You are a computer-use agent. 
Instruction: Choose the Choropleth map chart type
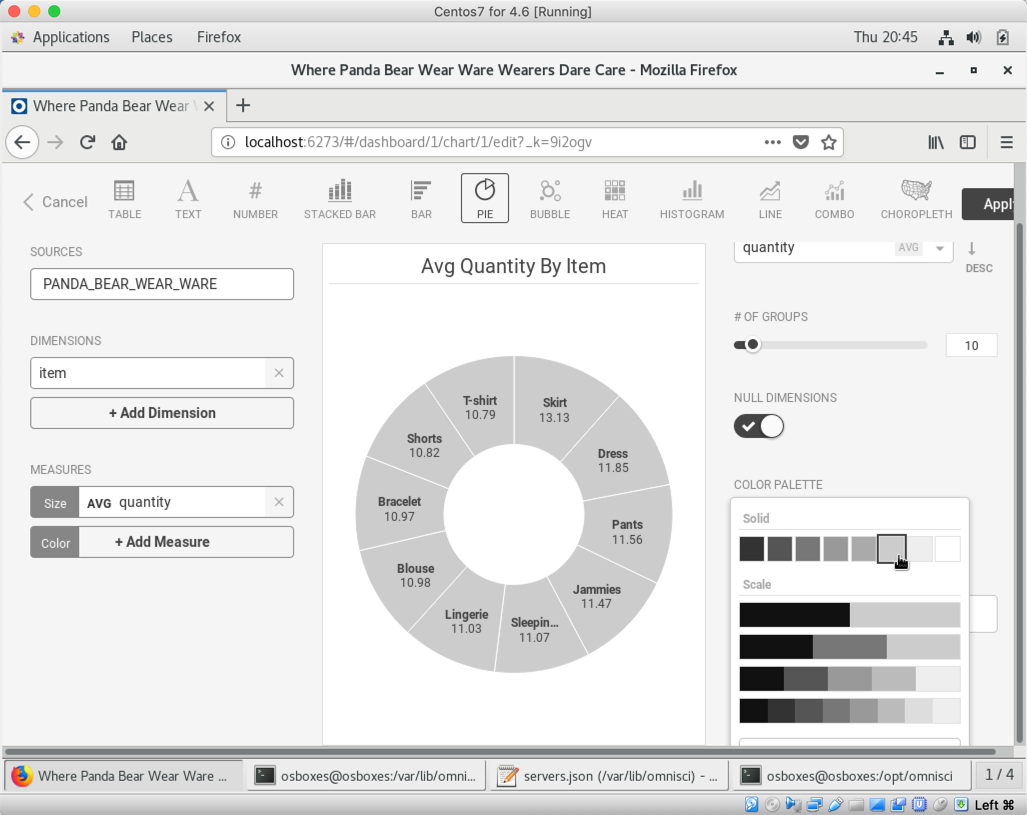pos(915,199)
